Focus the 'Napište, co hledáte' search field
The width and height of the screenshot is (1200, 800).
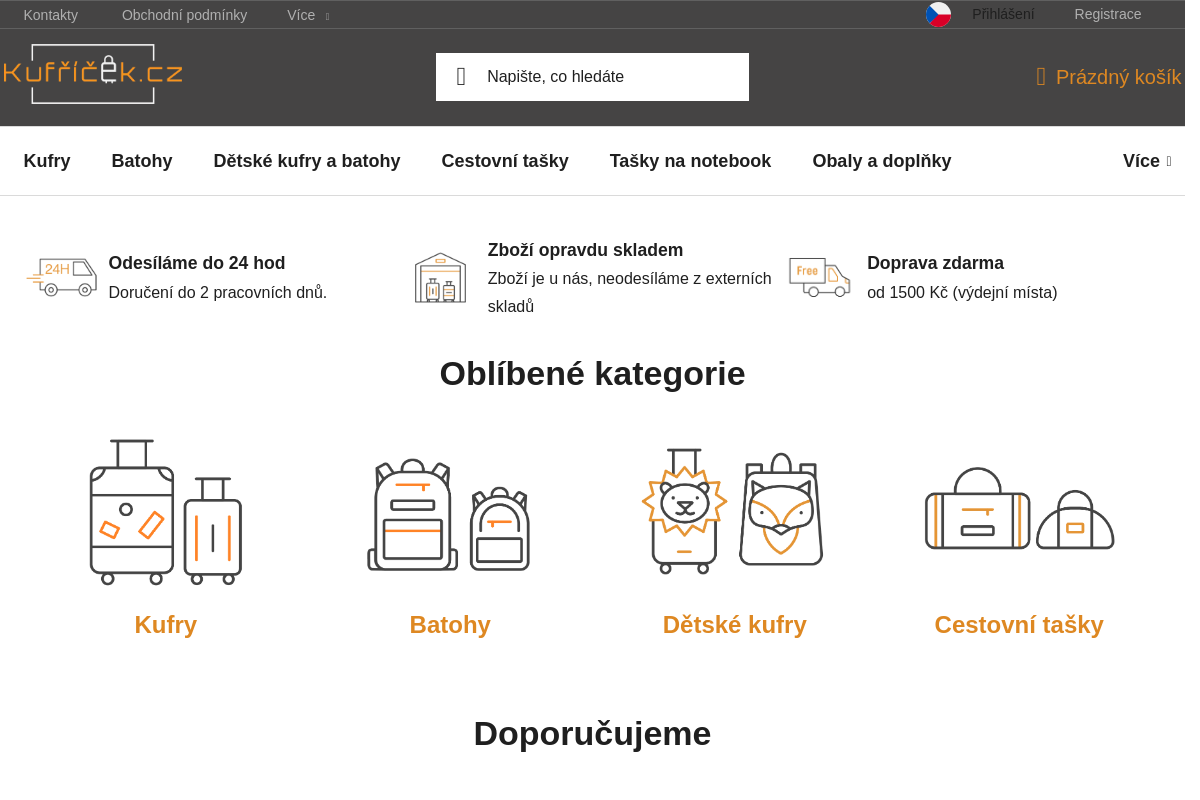click(x=592, y=77)
